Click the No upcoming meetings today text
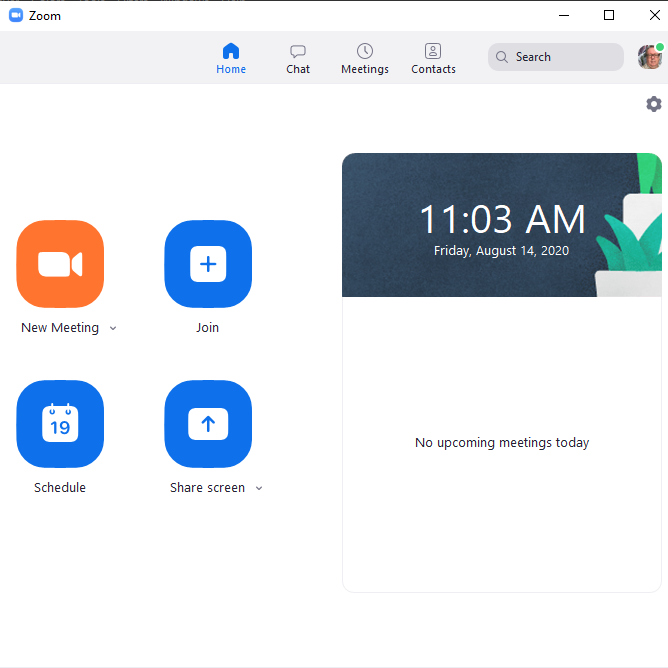Image resolution: width=668 pixels, height=668 pixels. pyautogui.click(x=502, y=443)
